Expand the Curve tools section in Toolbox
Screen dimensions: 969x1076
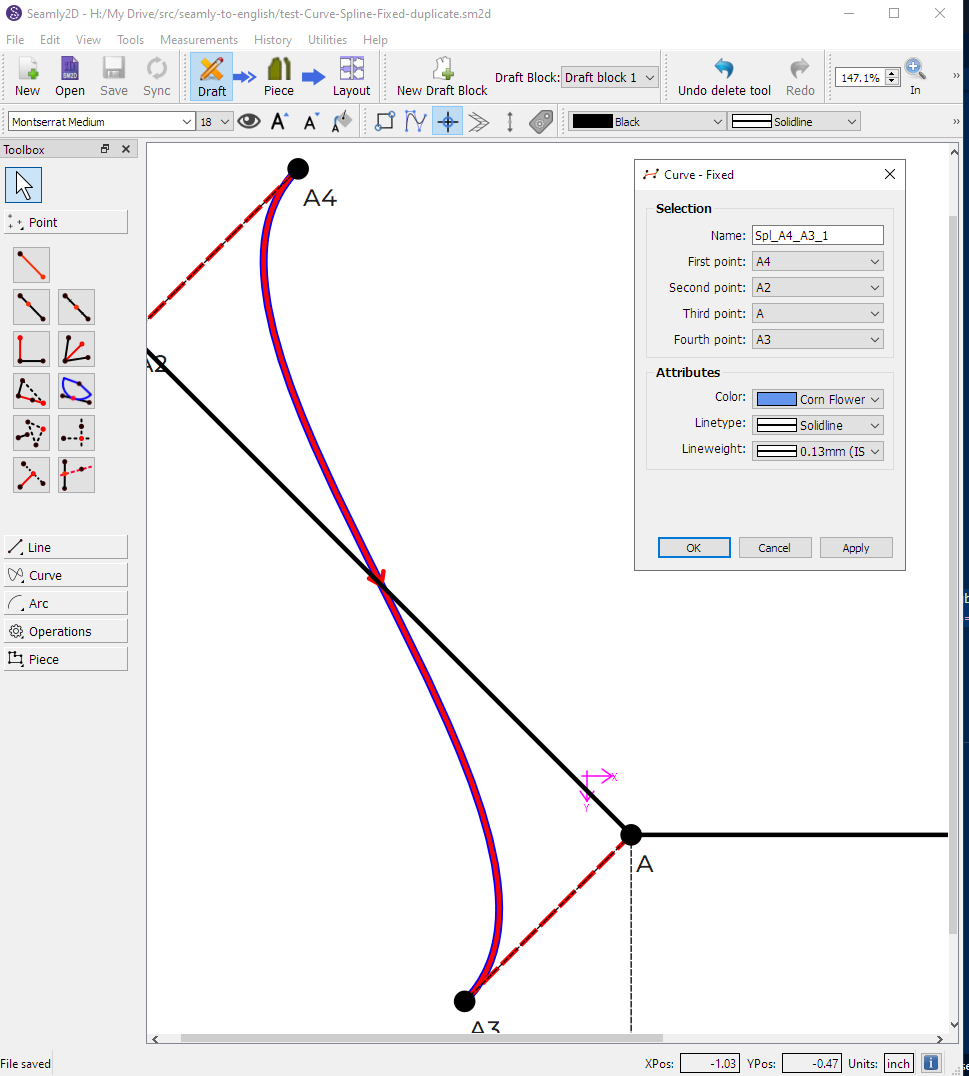pyautogui.click(x=66, y=576)
